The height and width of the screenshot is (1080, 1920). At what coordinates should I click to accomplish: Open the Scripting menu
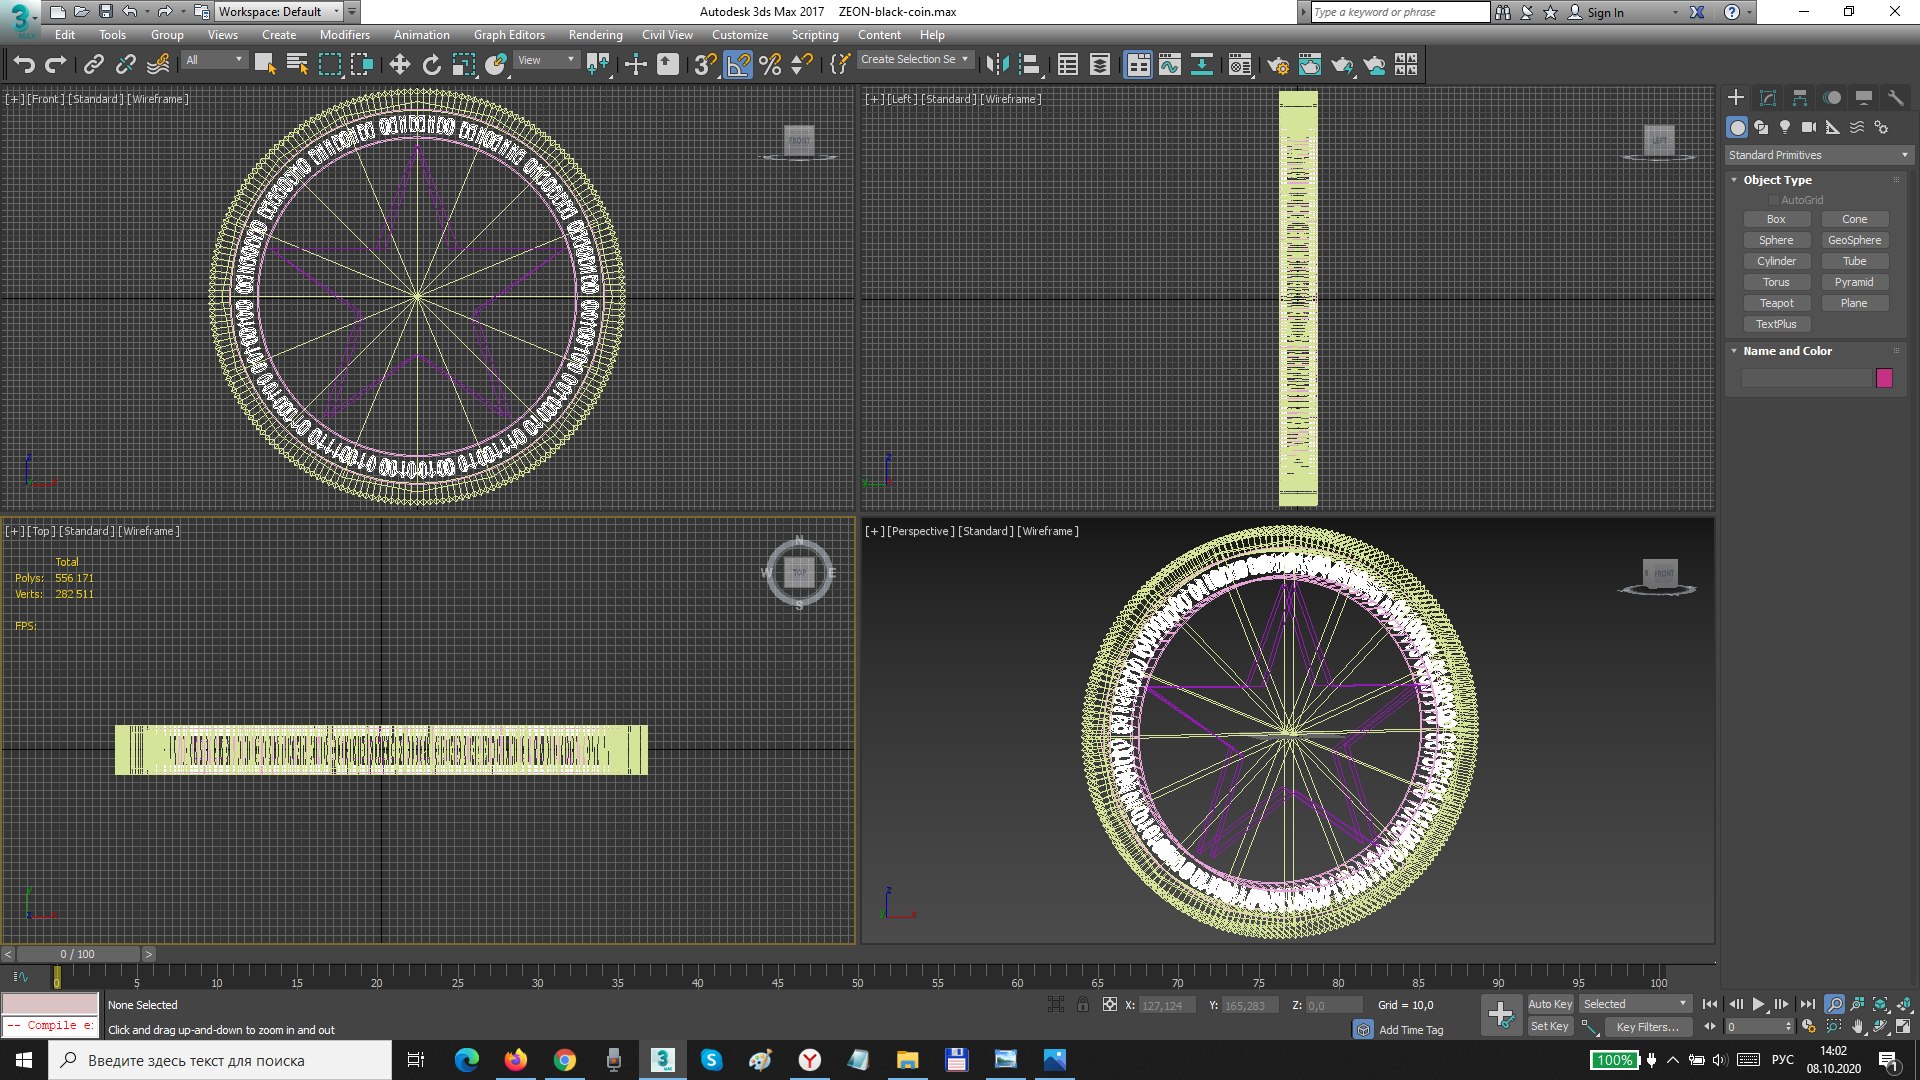(x=815, y=35)
